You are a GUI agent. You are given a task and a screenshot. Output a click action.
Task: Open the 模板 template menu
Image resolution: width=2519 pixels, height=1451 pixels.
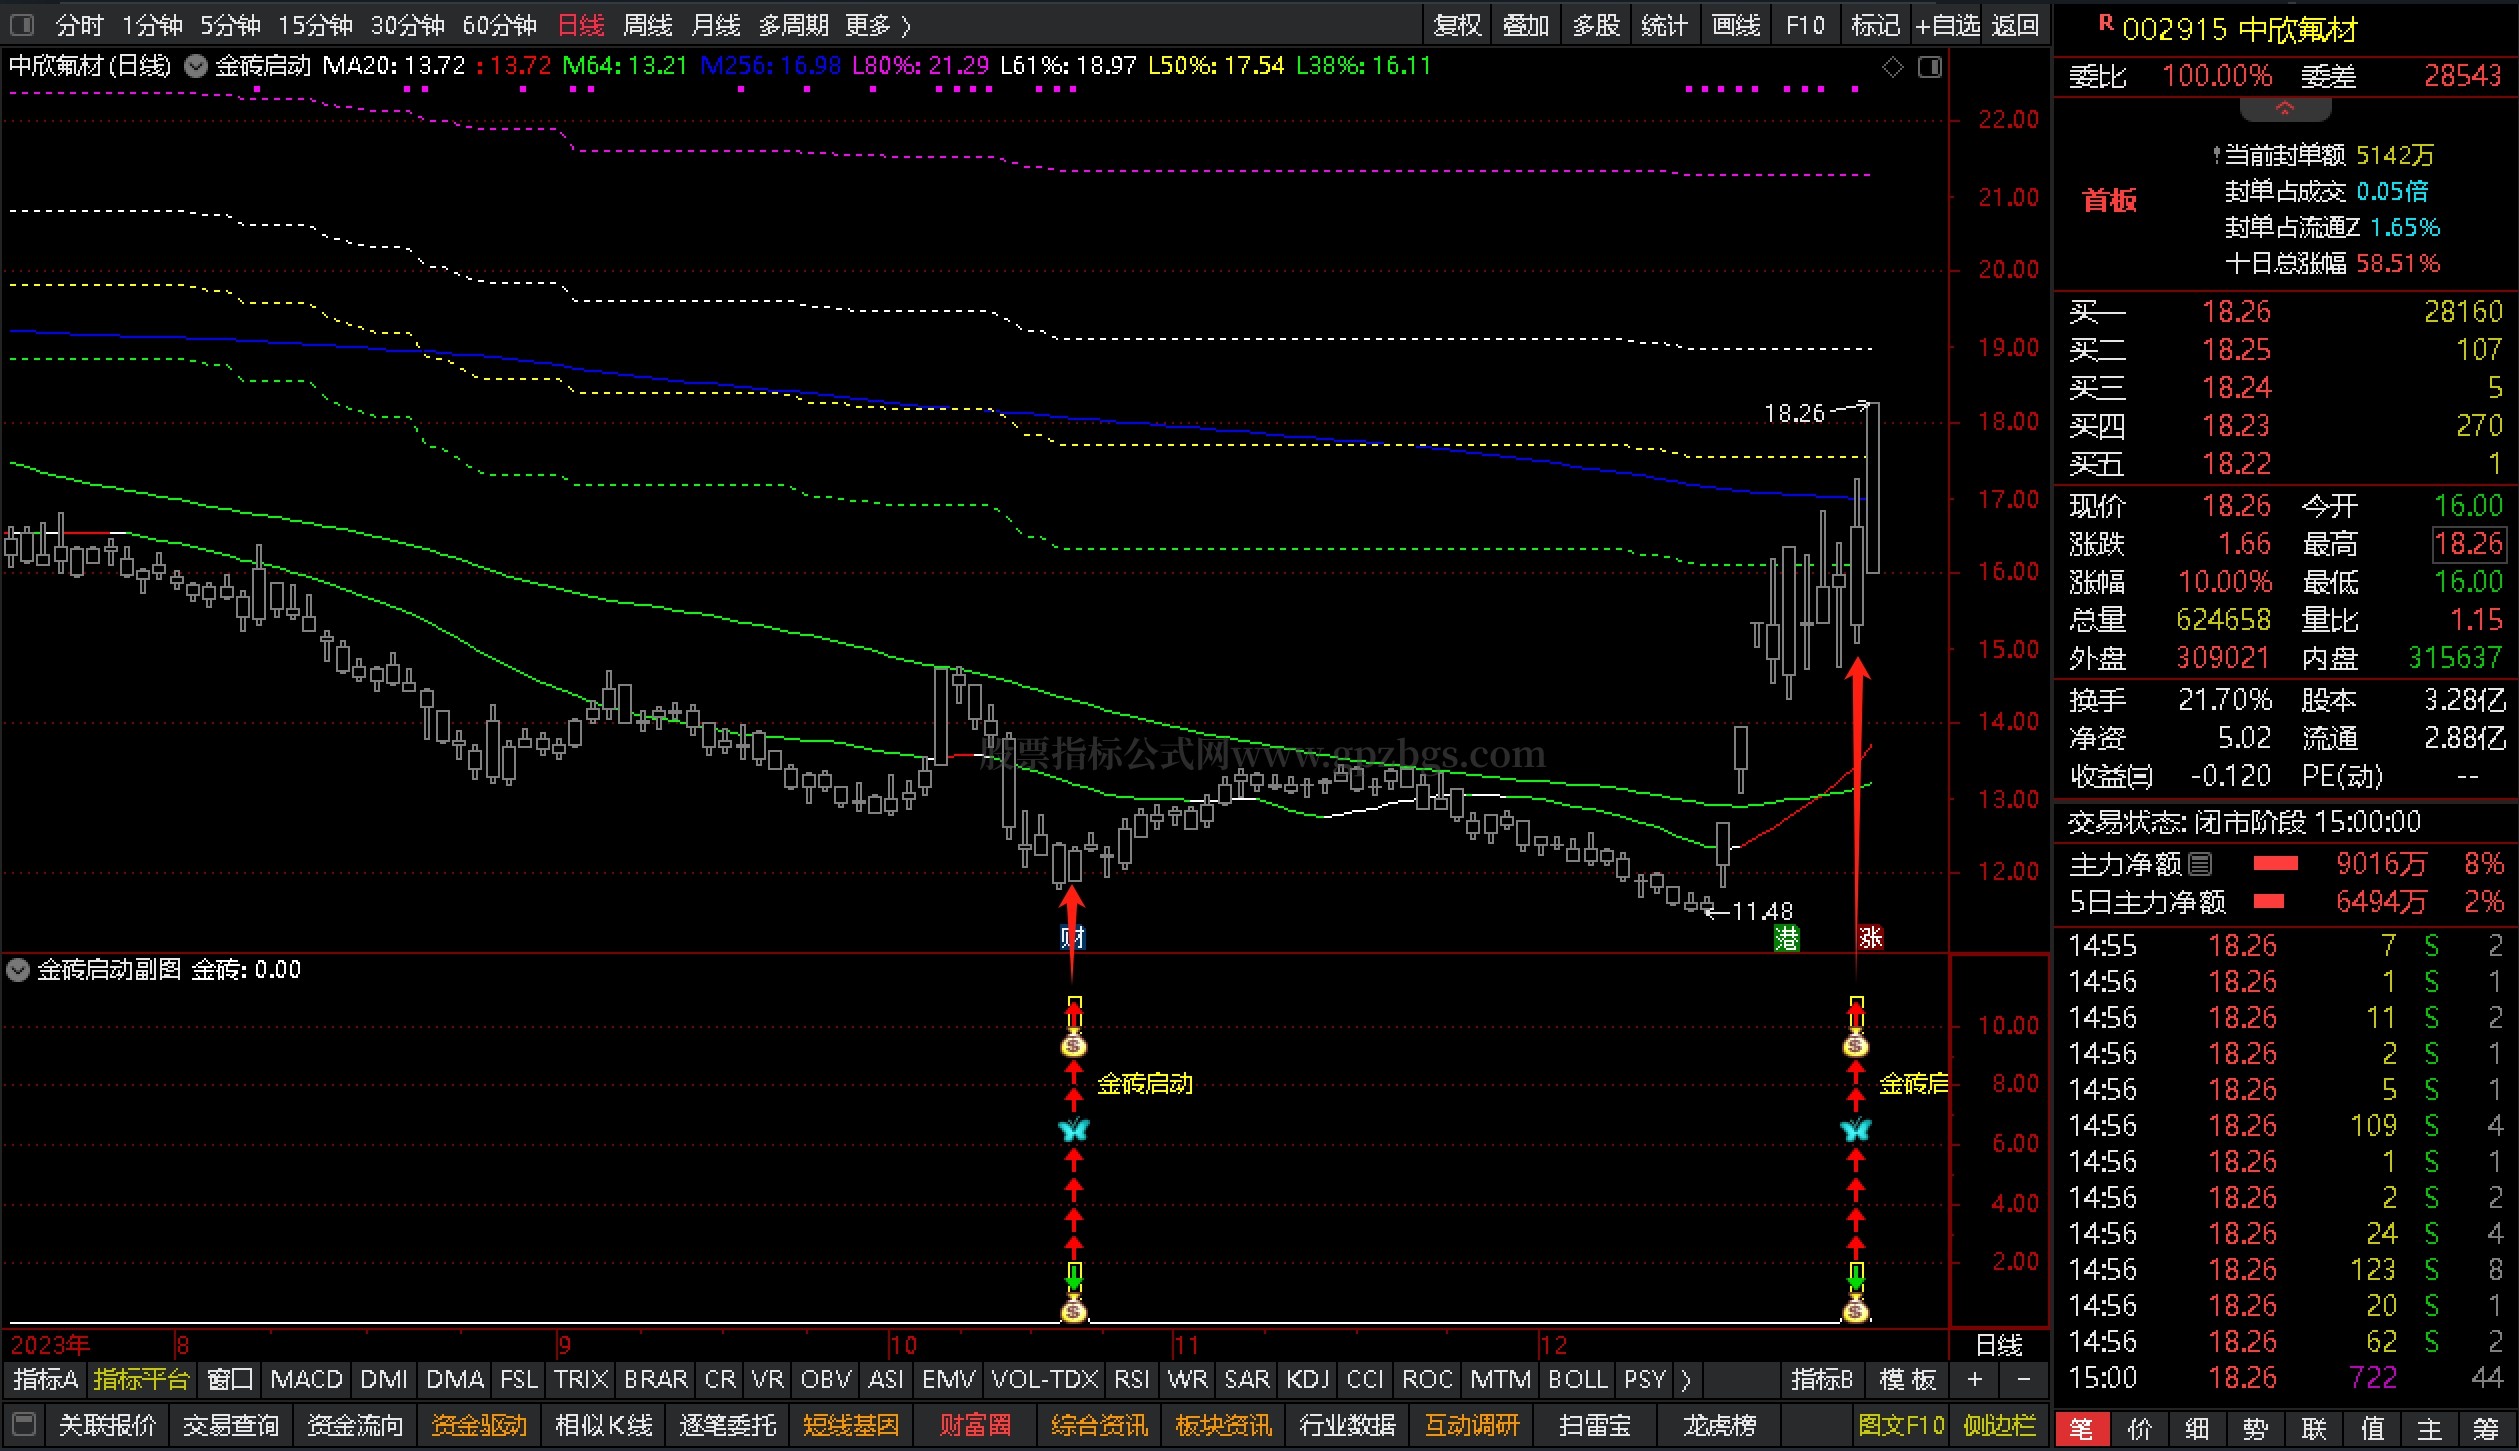1907,1380
